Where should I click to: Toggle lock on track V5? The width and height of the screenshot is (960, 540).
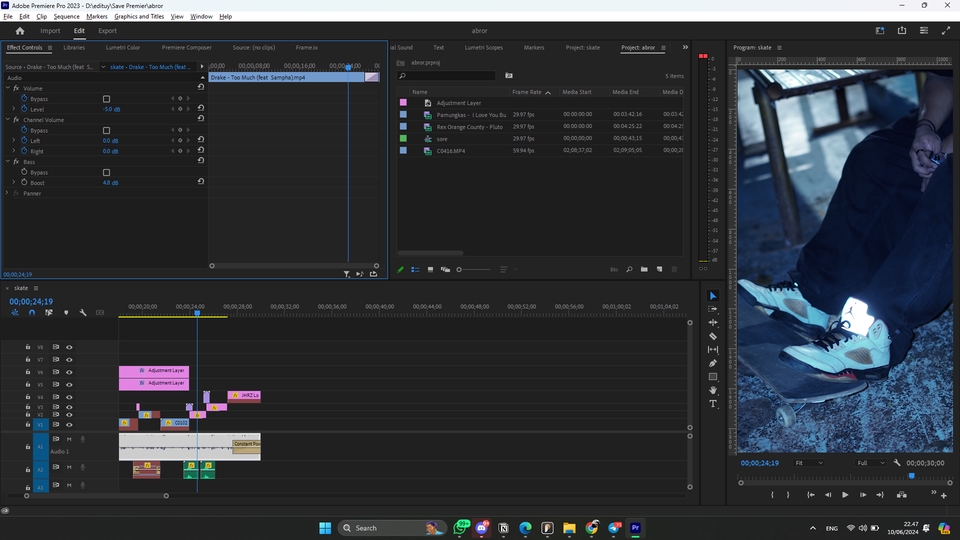pos(28,384)
